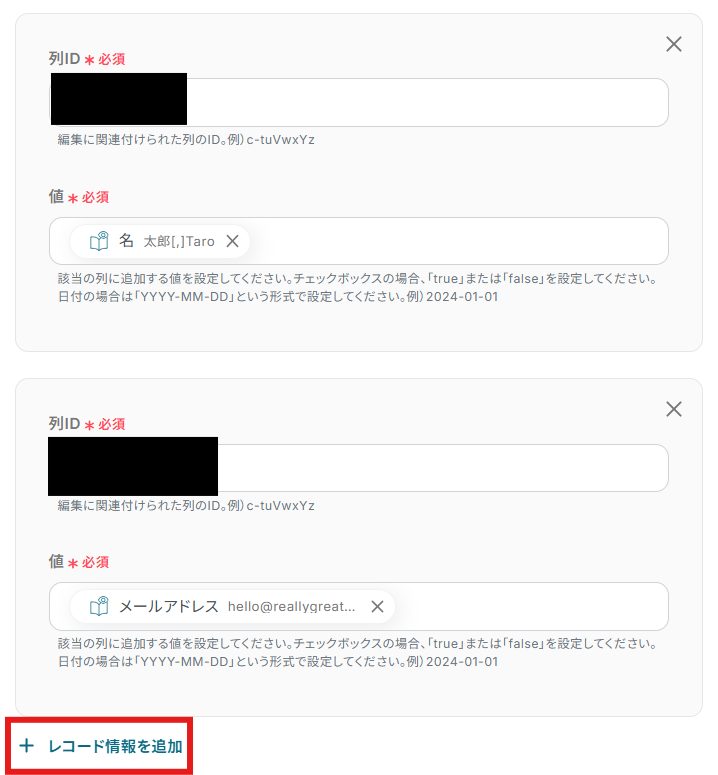
Task: Focus the second 列ID input field
Action: [x=359, y=468]
